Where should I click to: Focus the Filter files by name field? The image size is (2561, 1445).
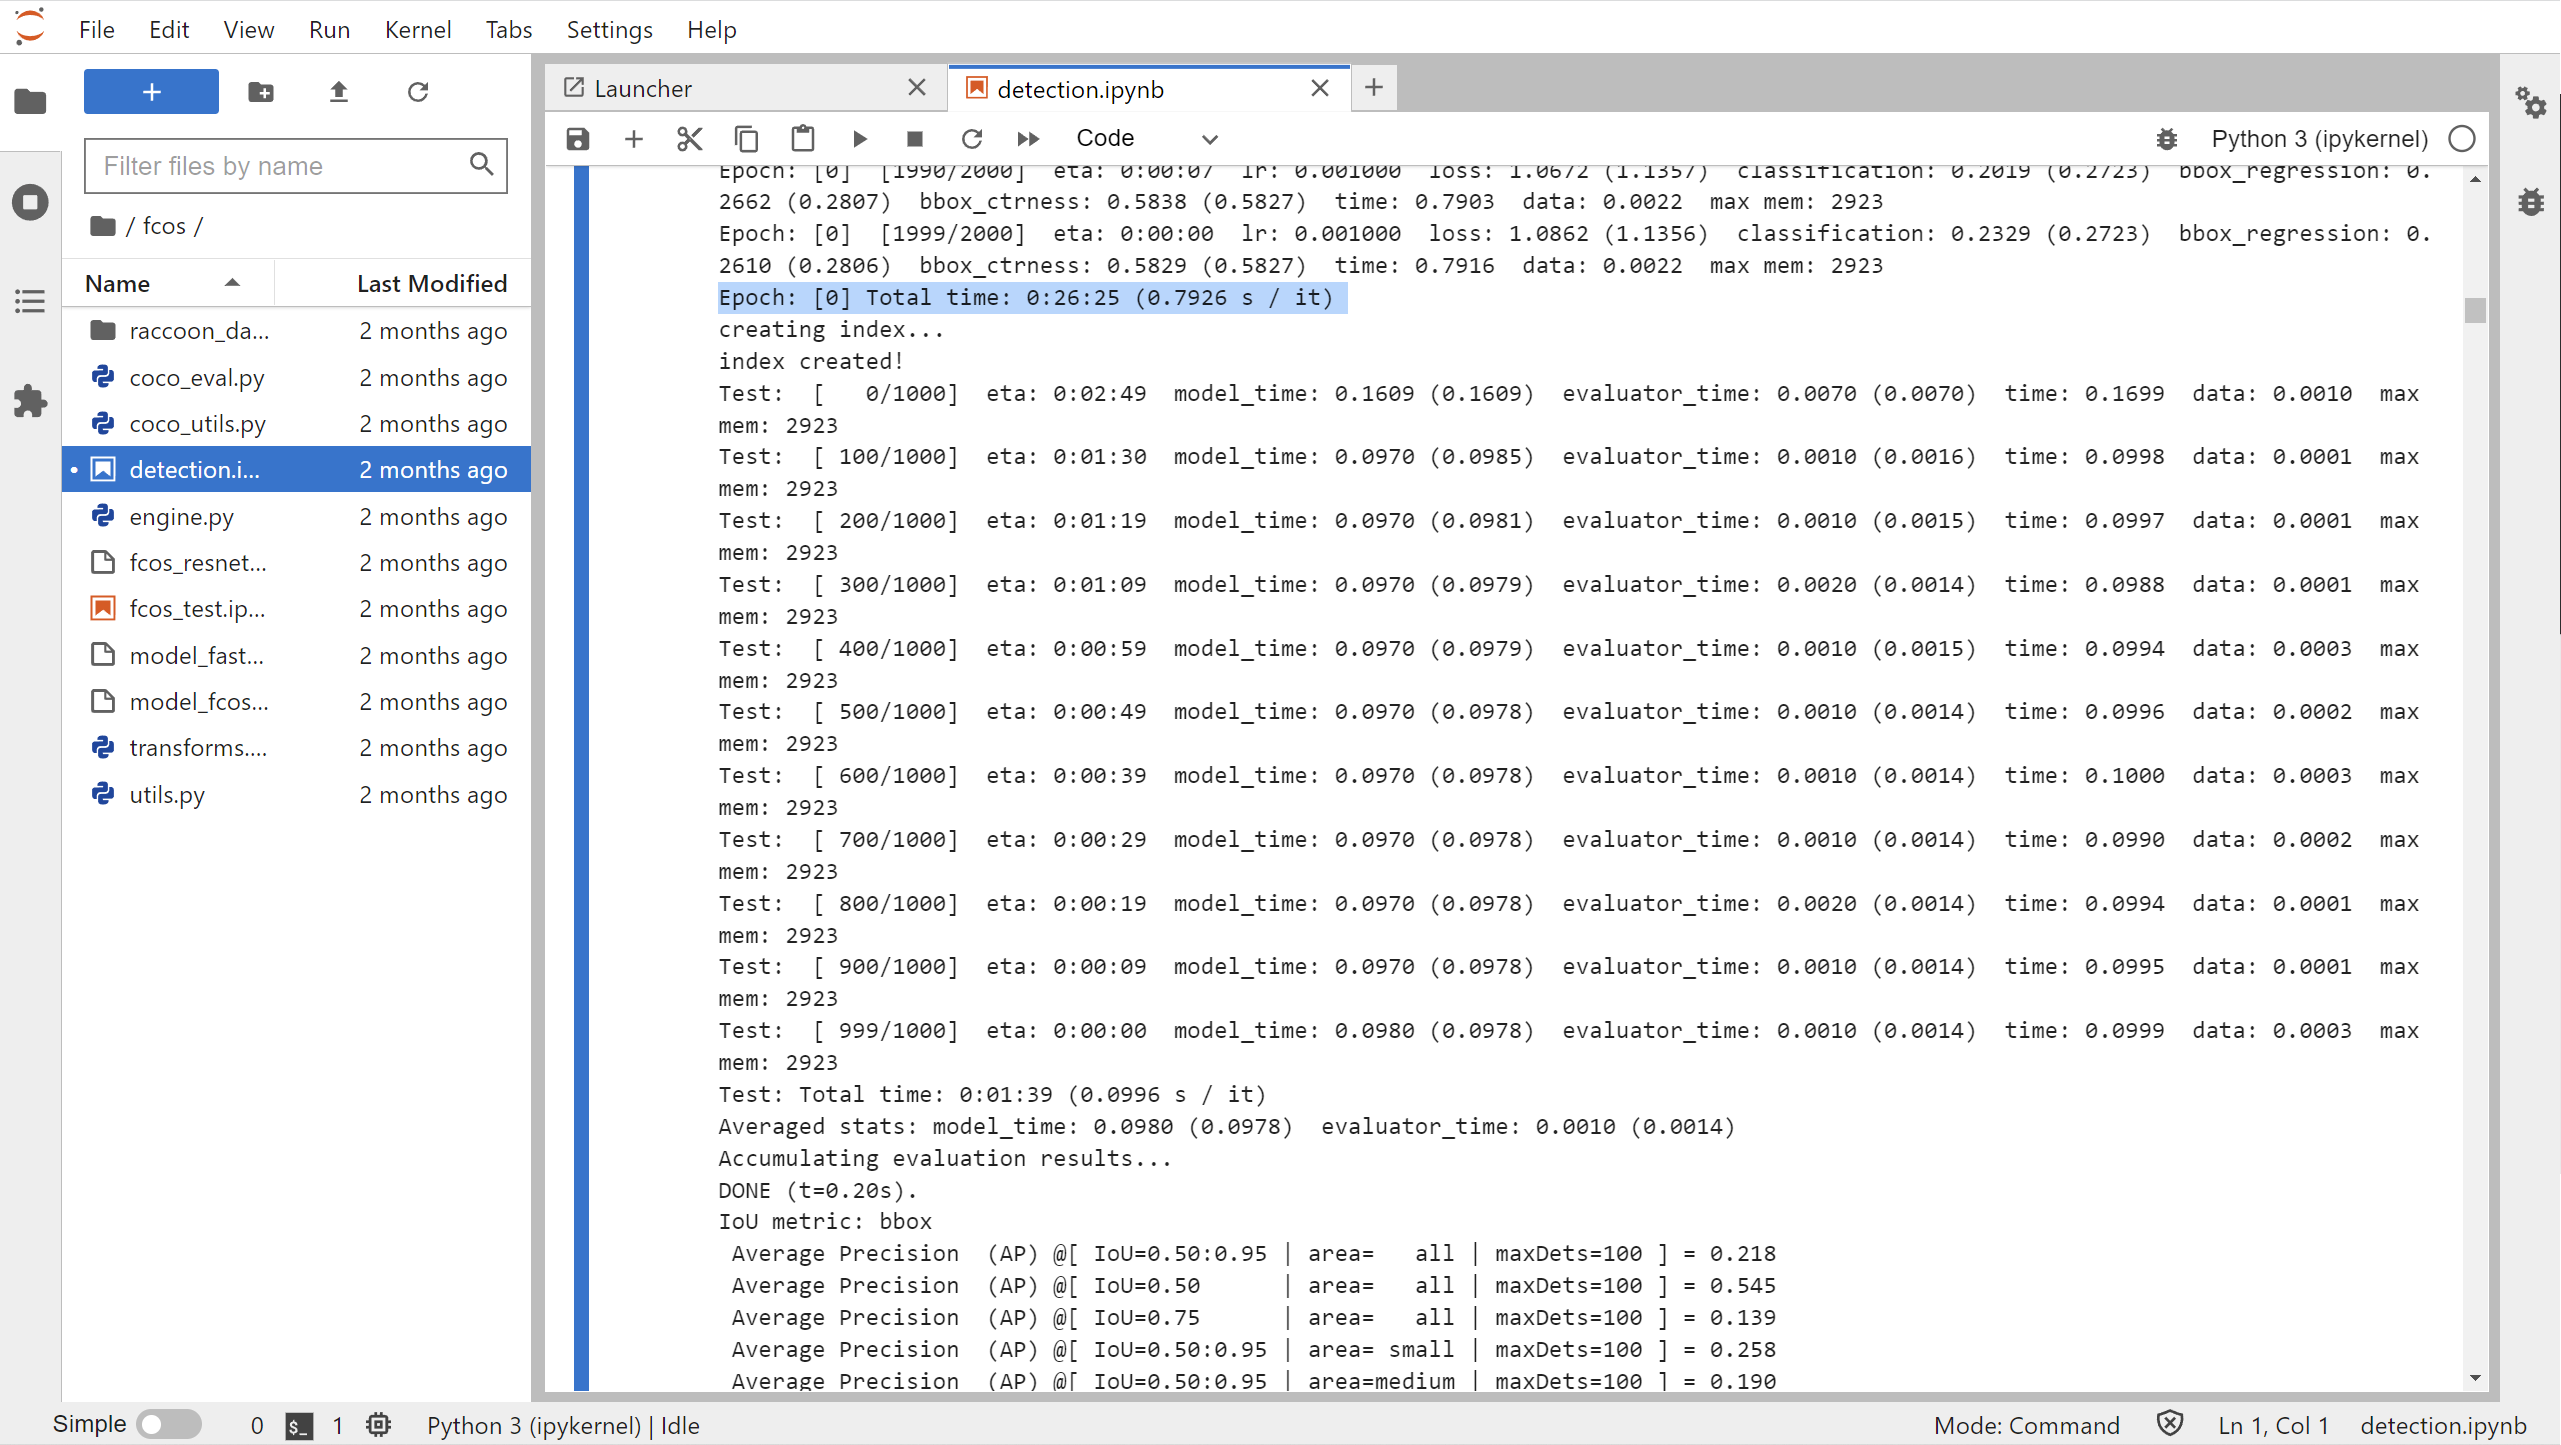pyautogui.click(x=295, y=165)
